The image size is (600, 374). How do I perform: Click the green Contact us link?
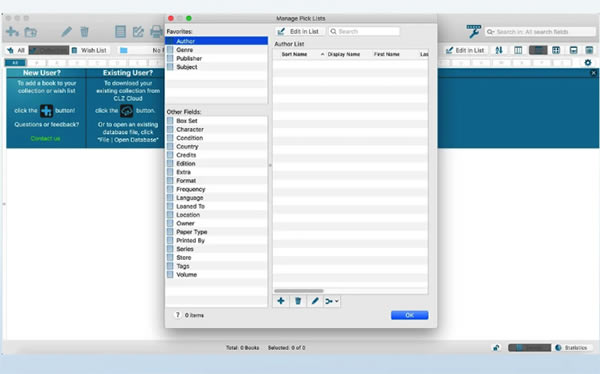coord(46,139)
